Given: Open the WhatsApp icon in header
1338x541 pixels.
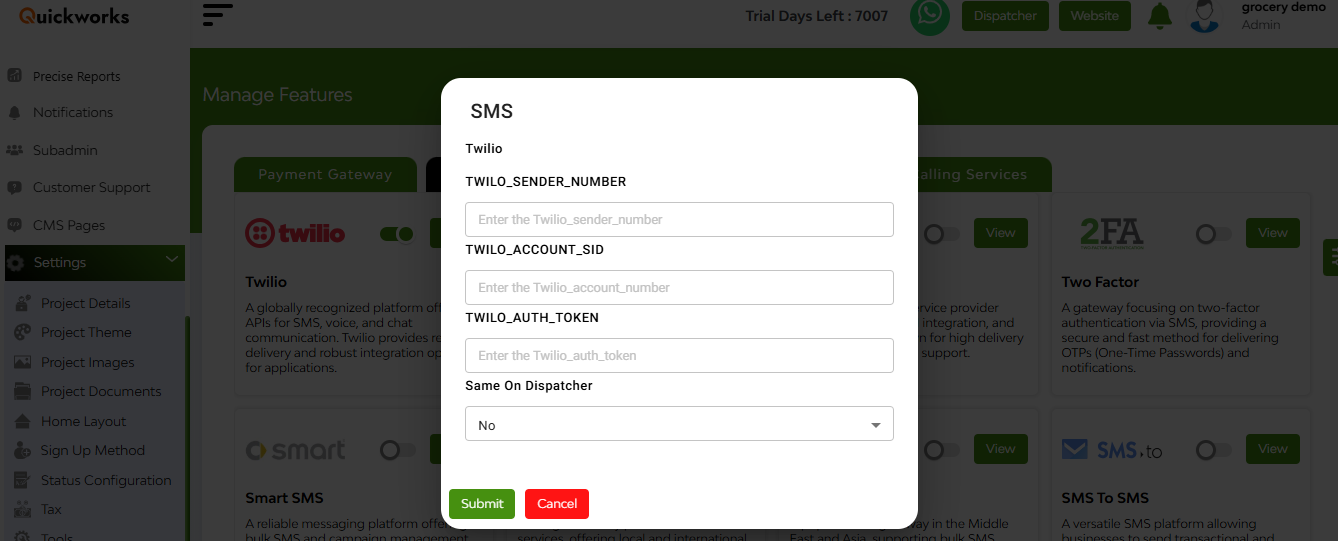Looking at the screenshot, I should click(x=930, y=16).
